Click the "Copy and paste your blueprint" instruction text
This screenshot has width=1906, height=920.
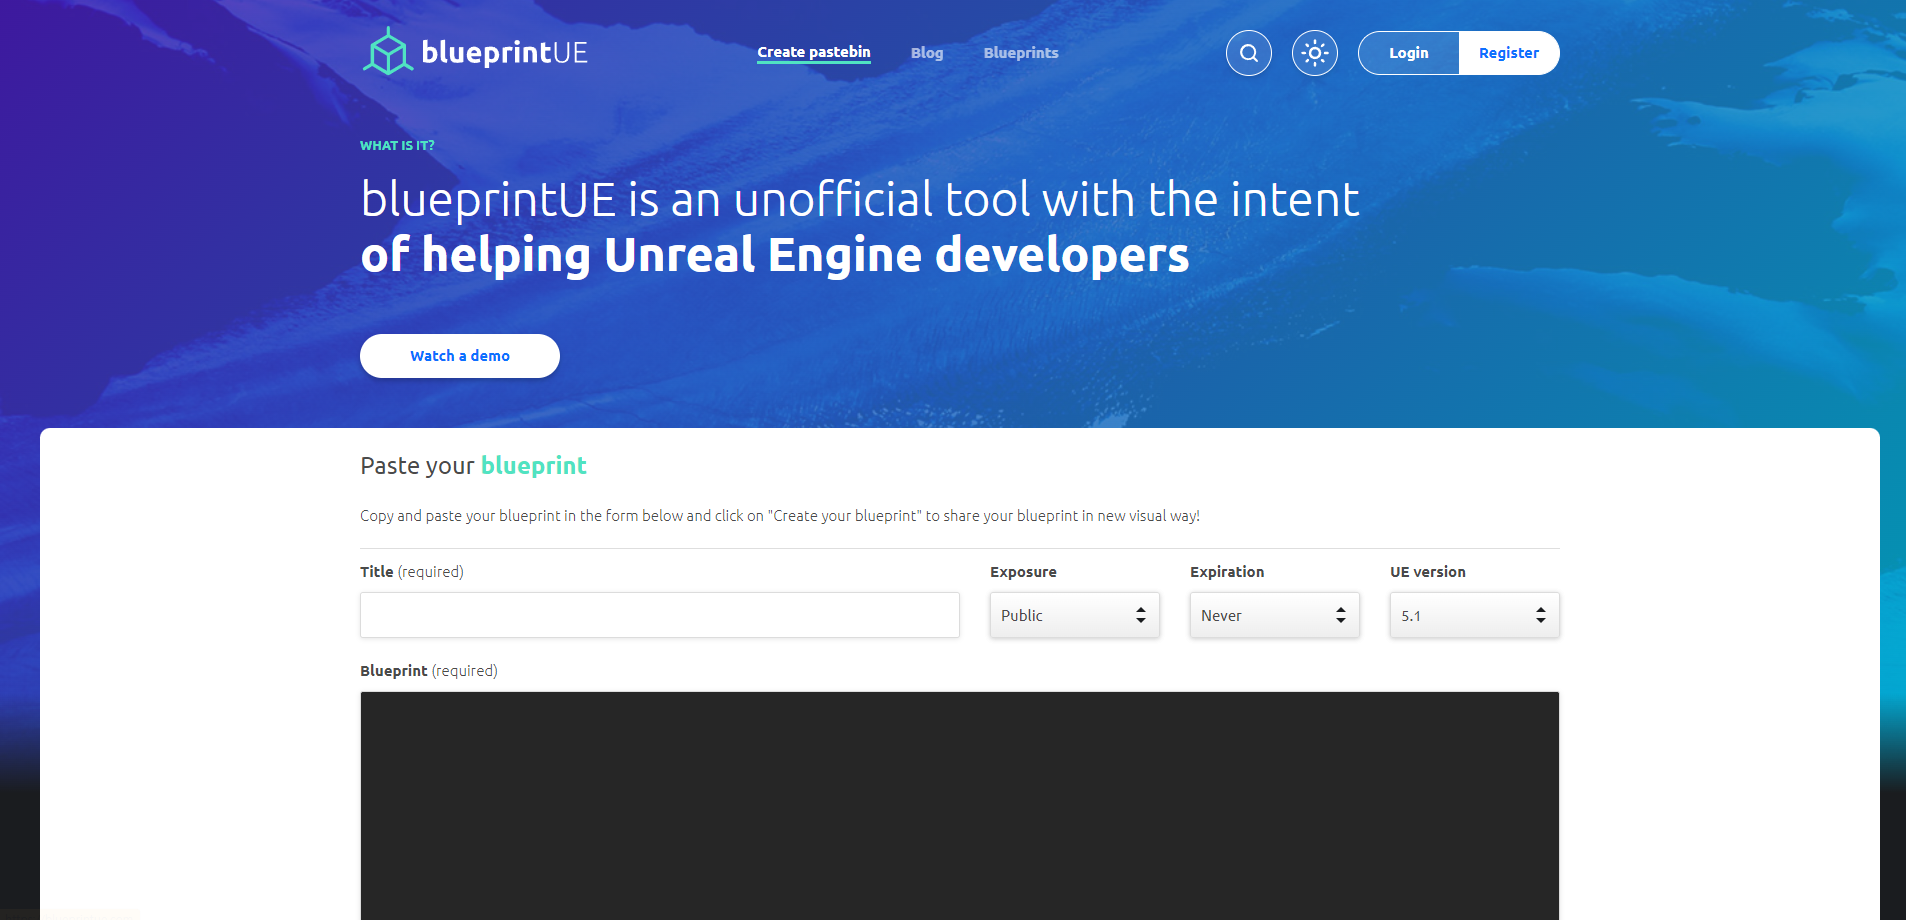[x=780, y=516]
